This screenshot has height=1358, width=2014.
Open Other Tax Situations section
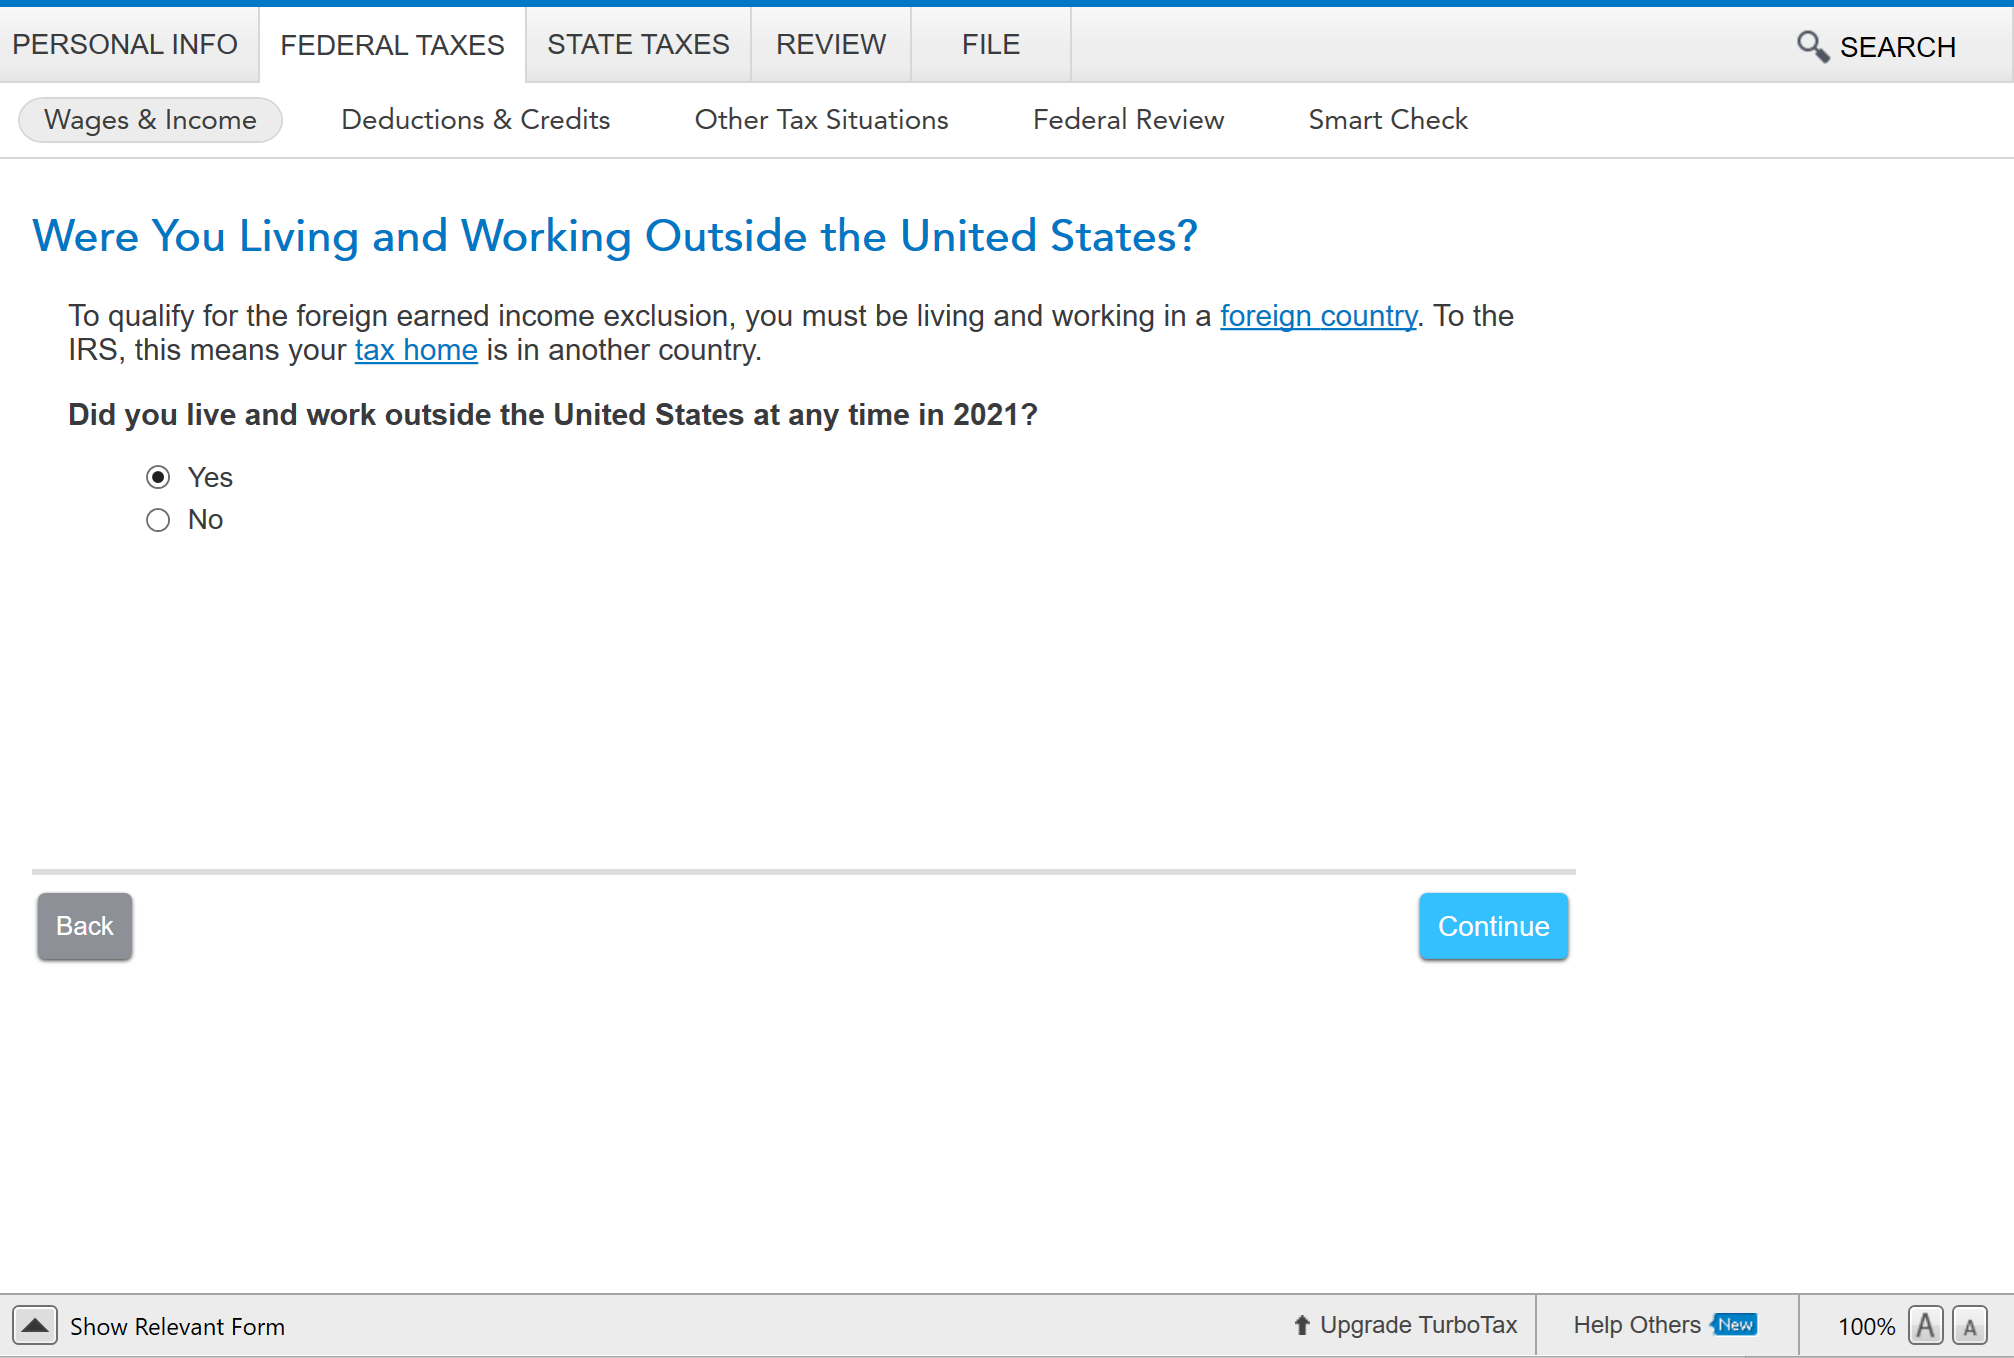pyautogui.click(x=821, y=120)
